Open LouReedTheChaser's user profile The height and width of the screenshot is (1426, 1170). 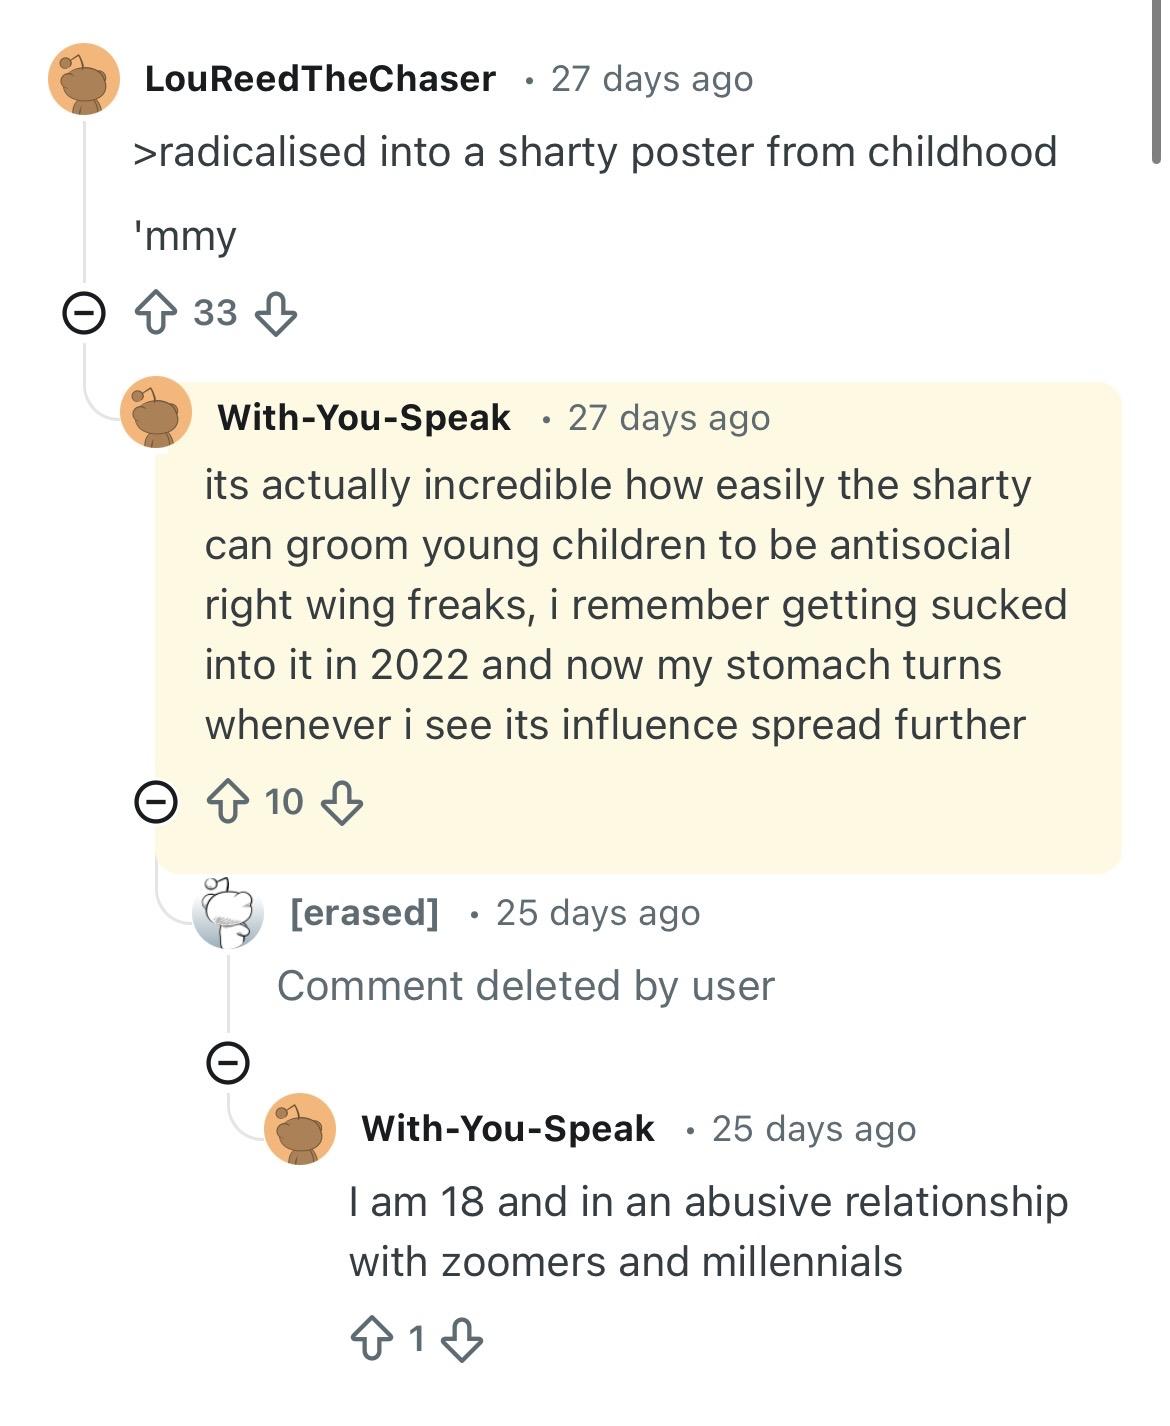(x=320, y=79)
